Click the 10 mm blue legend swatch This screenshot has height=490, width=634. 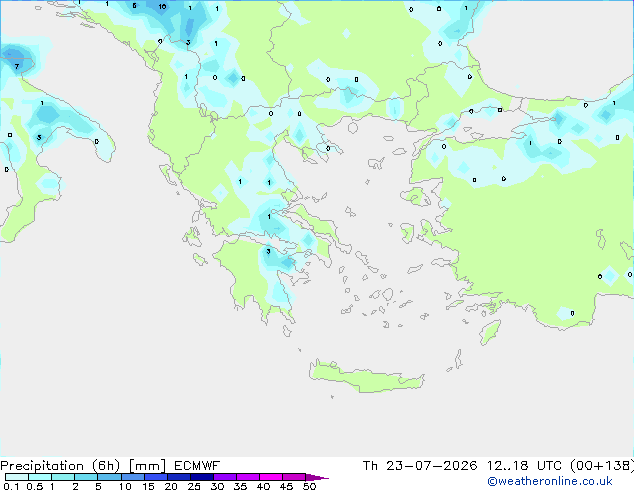133,477
